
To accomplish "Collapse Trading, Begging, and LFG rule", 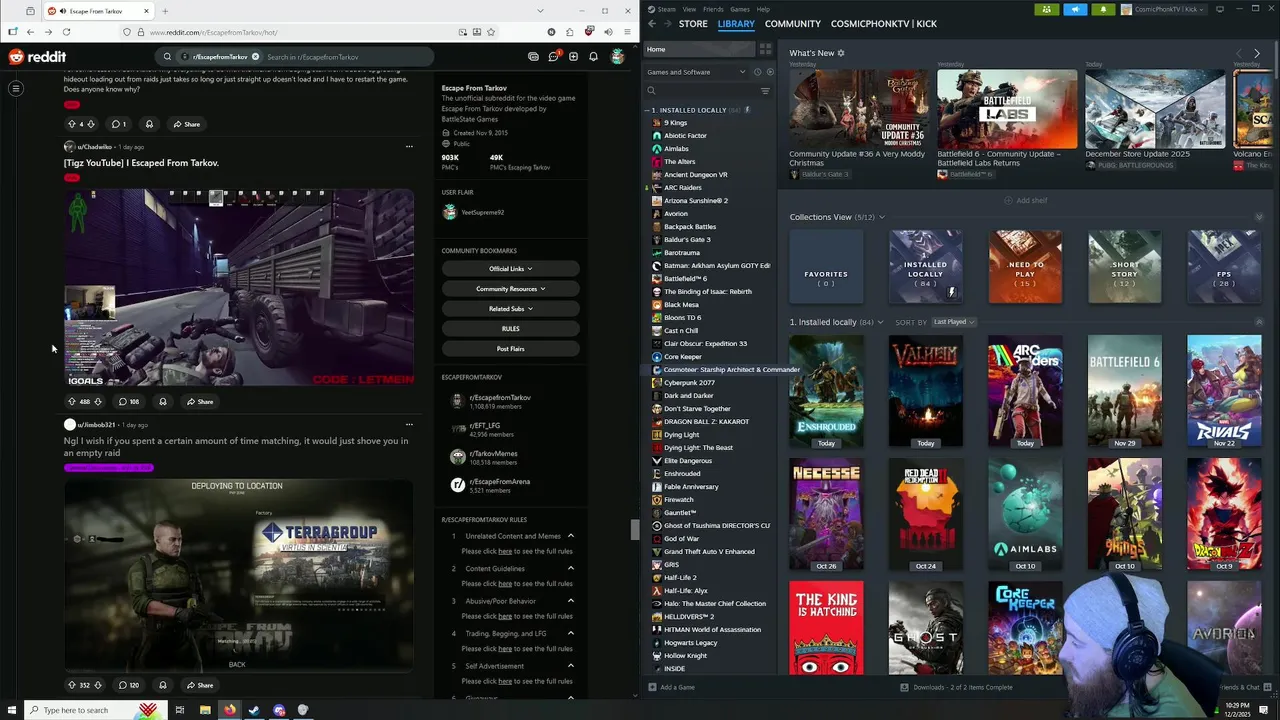I will tap(571, 633).
